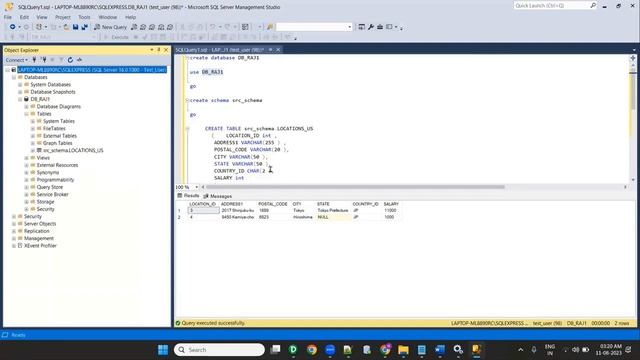Open the Tools menu
640x360 pixels.
coord(84,17)
